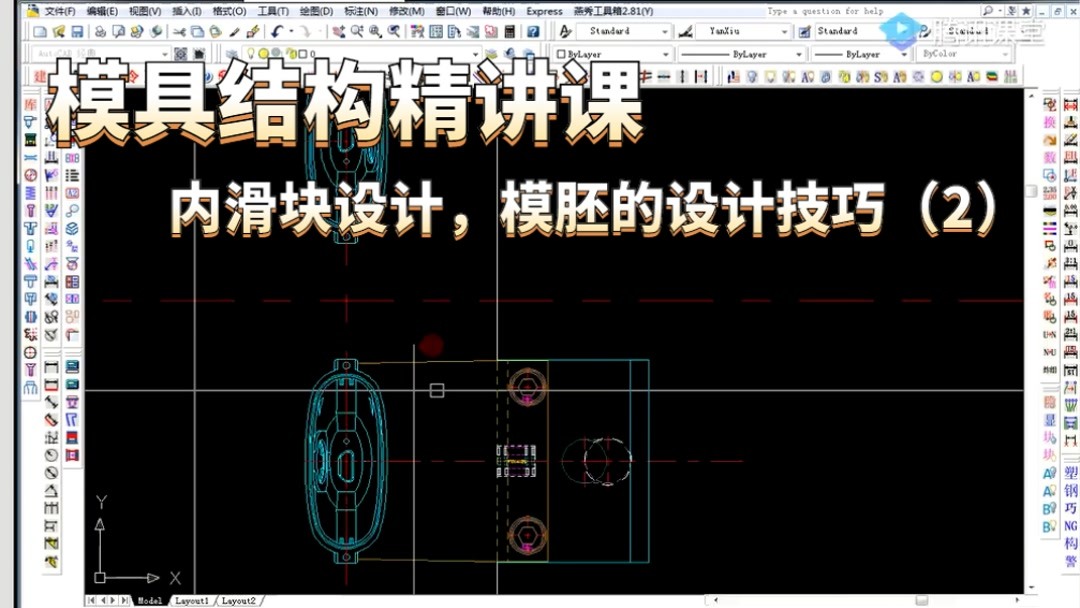
Task: Open a drawing with the Open folder icon
Action: [x=58, y=31]
